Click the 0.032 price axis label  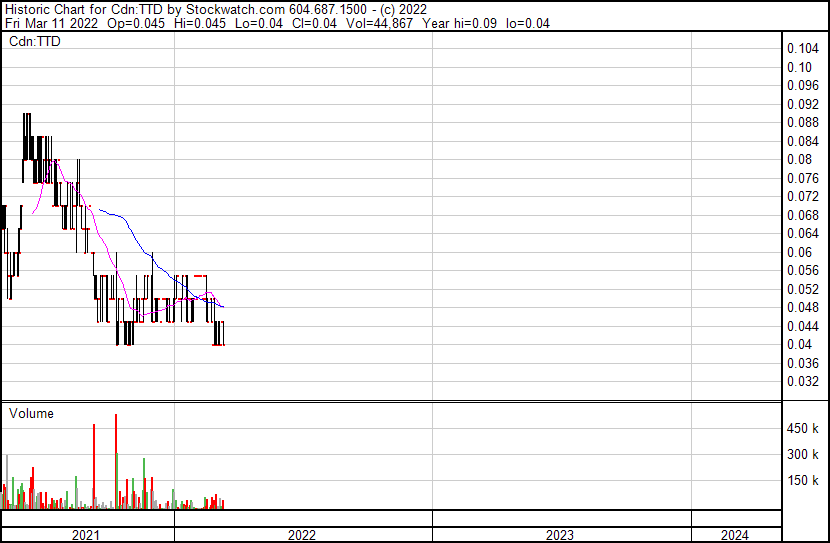click(x=803, y=381)
